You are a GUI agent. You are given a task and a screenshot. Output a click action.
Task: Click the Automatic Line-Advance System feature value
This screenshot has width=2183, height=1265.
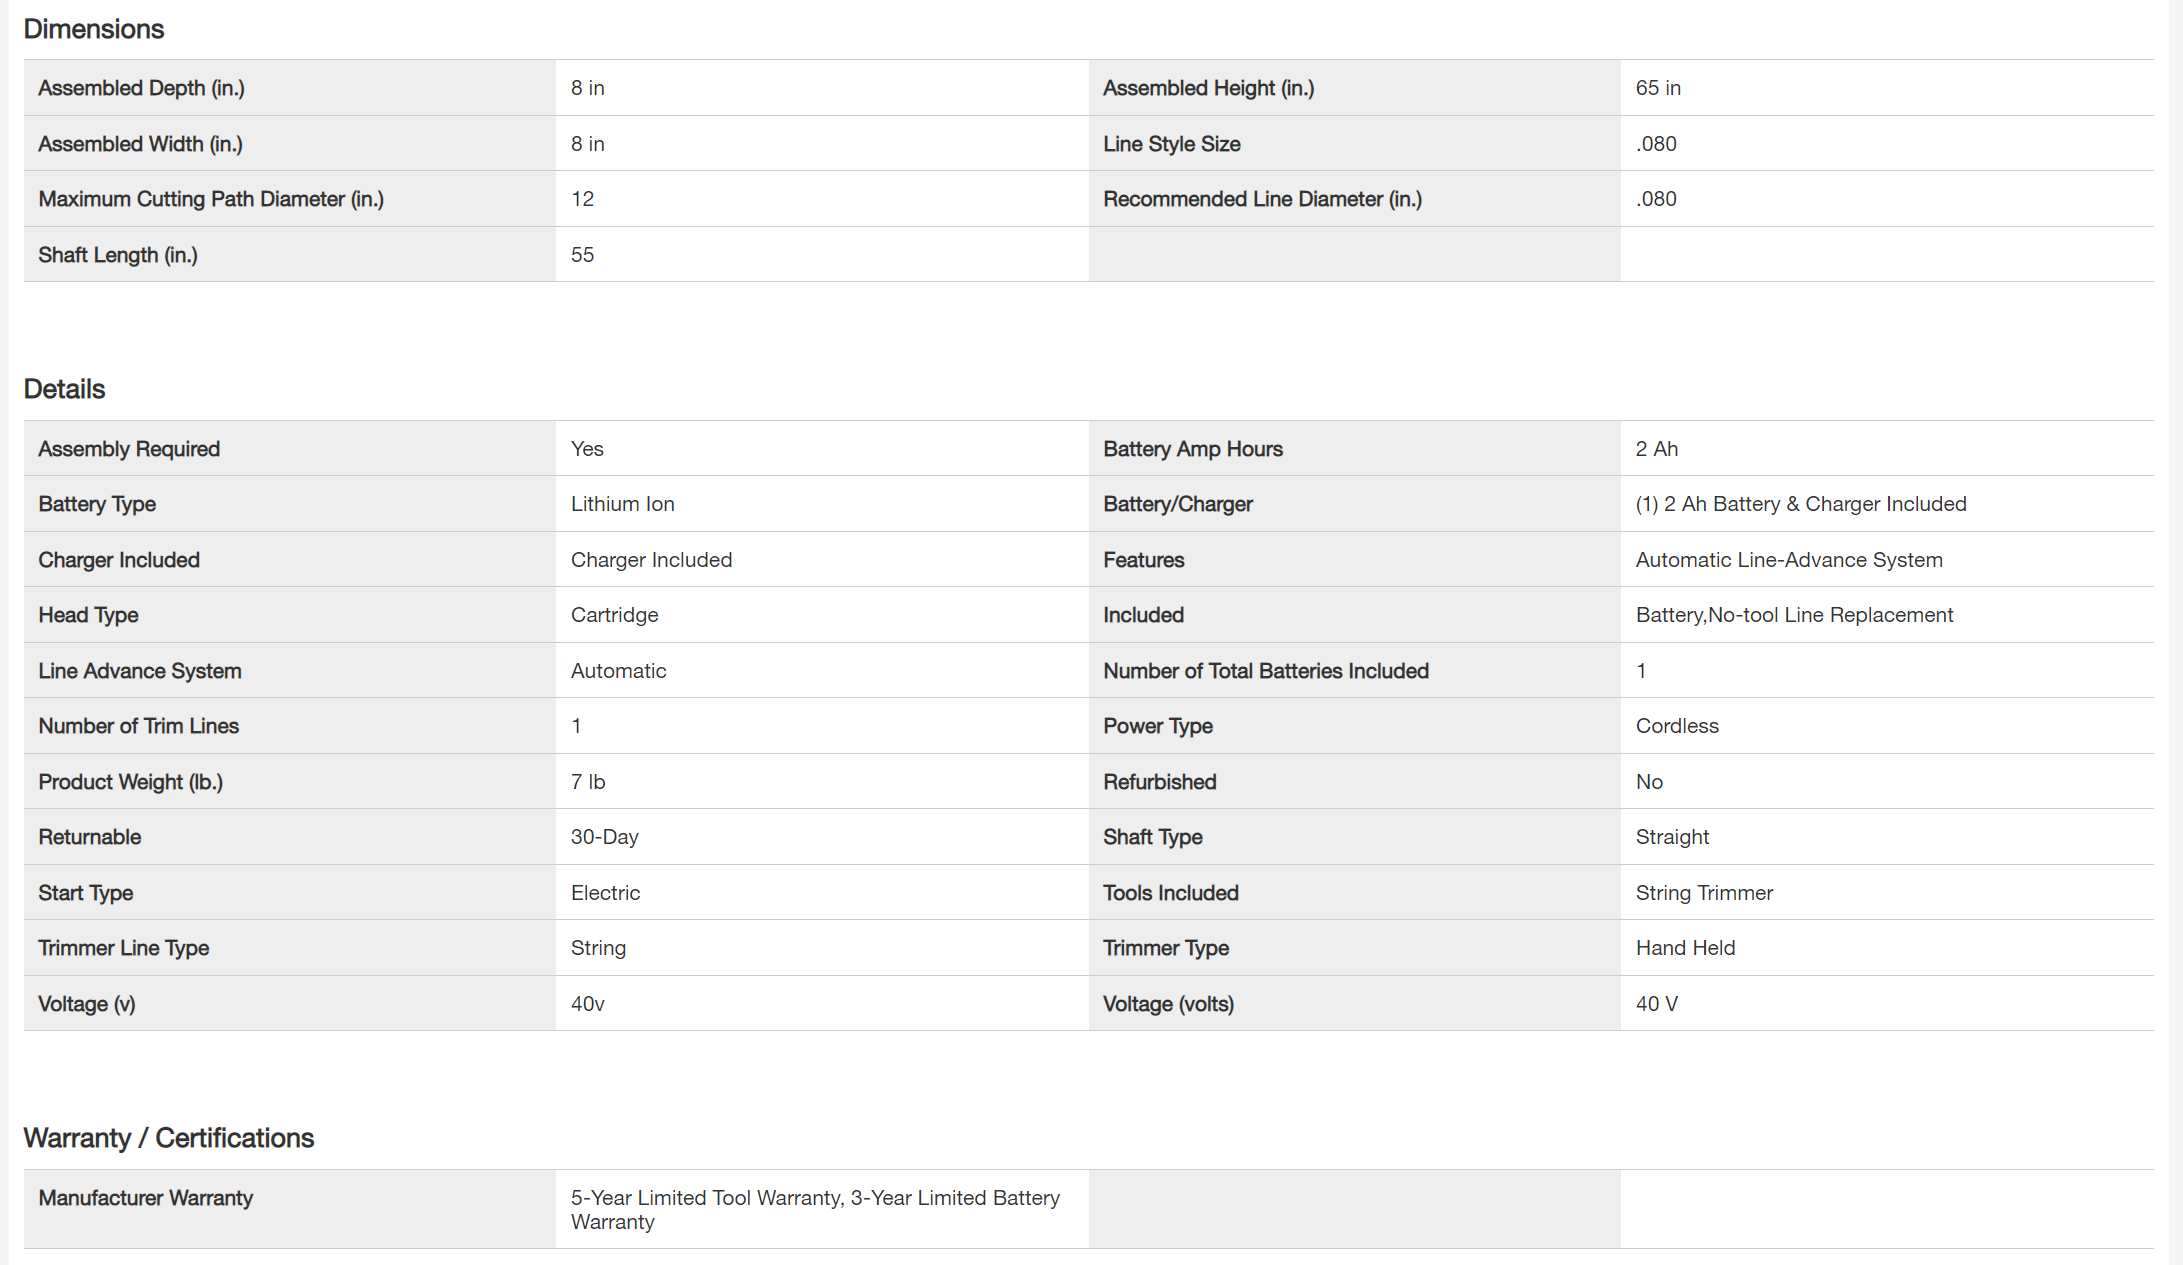1789,560
